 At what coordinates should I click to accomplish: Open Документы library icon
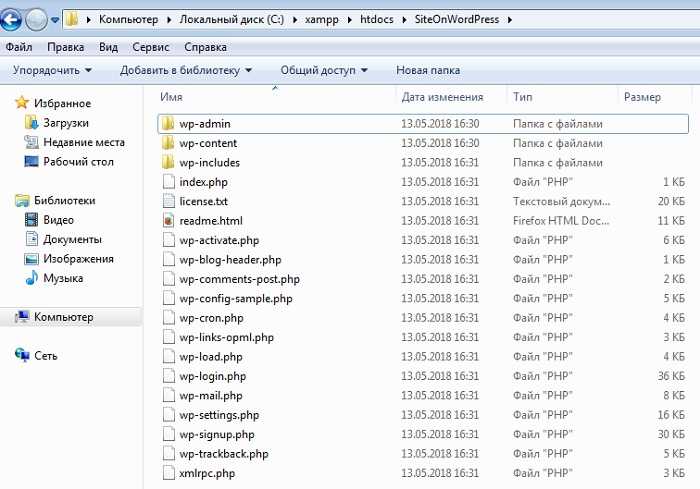pos(31,239)
